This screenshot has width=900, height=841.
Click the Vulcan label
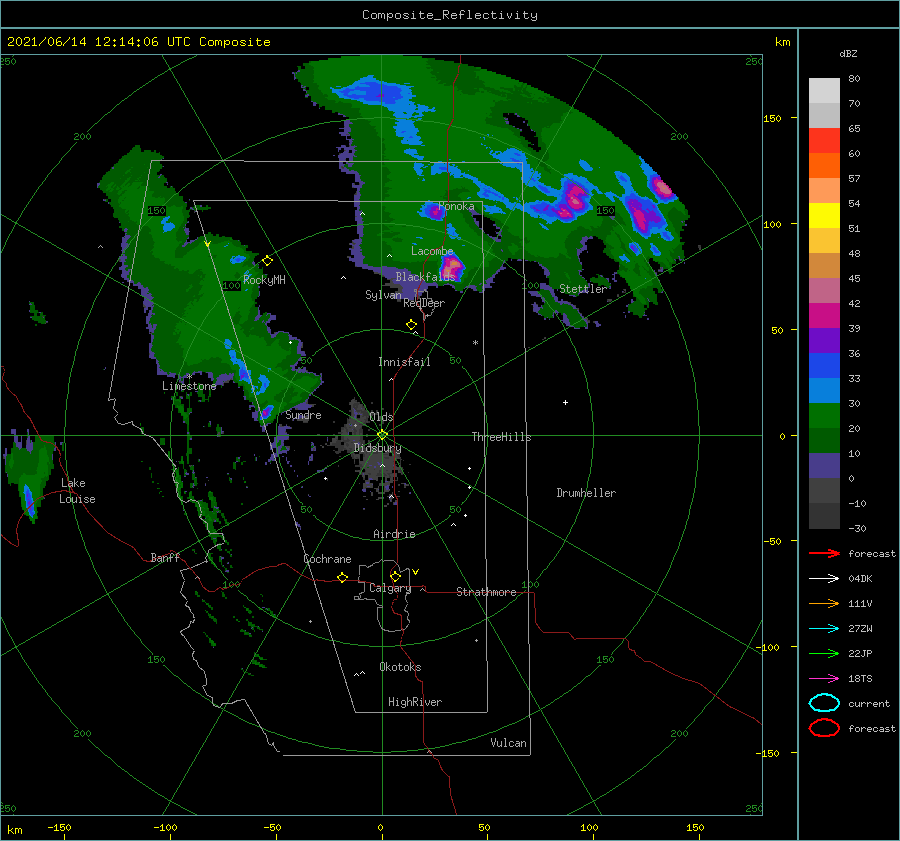click(508, 743)
